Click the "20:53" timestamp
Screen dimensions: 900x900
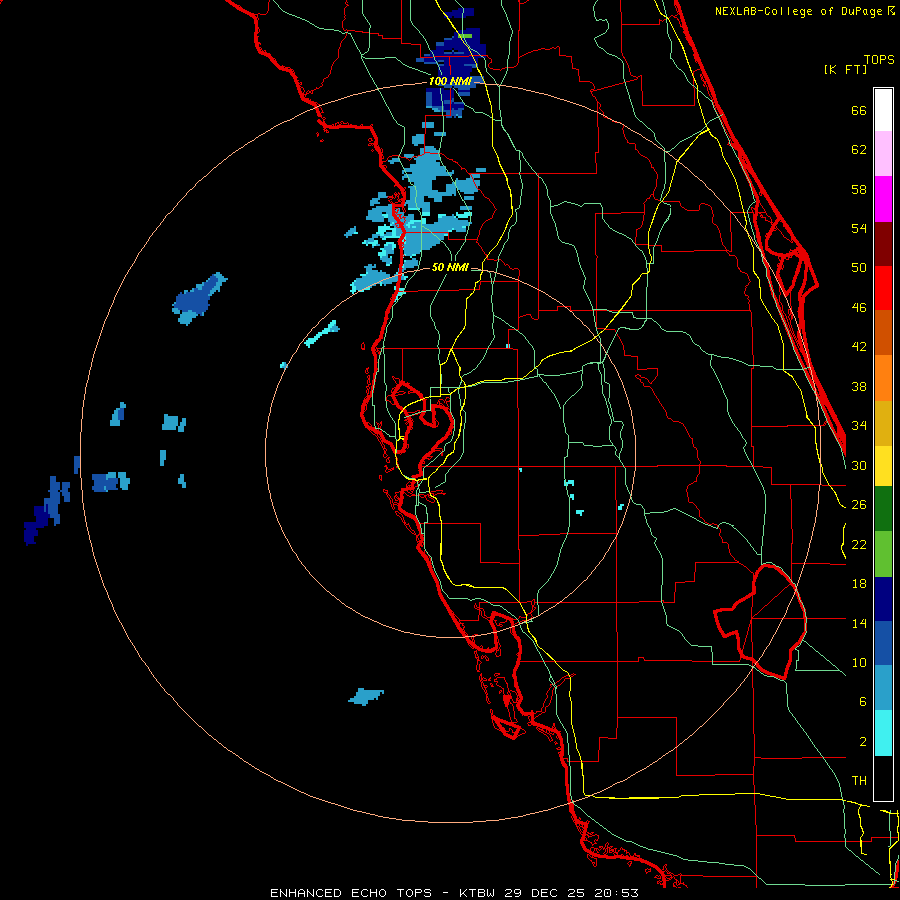coord(617,893)
